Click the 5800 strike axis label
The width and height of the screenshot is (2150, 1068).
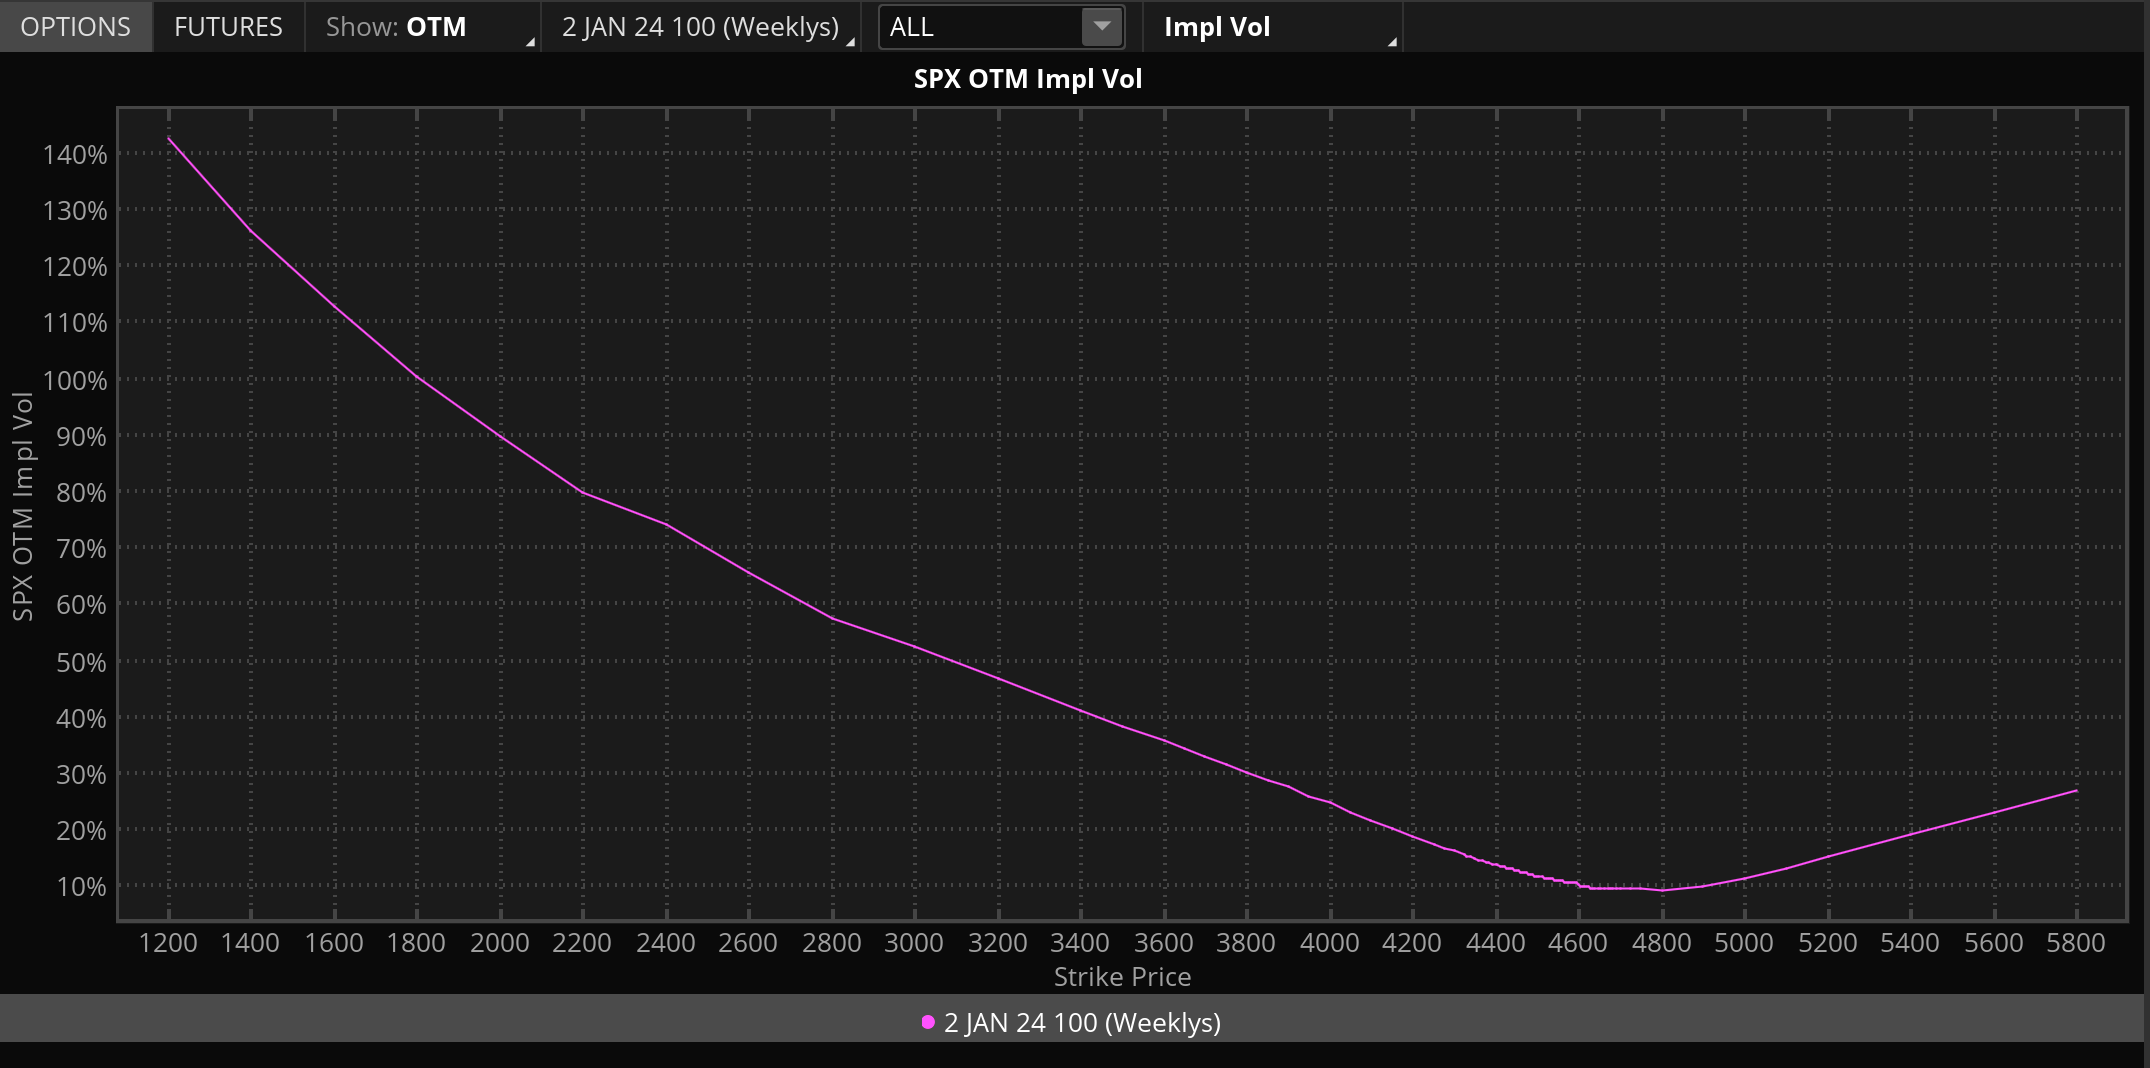(x=2076, y=943)
